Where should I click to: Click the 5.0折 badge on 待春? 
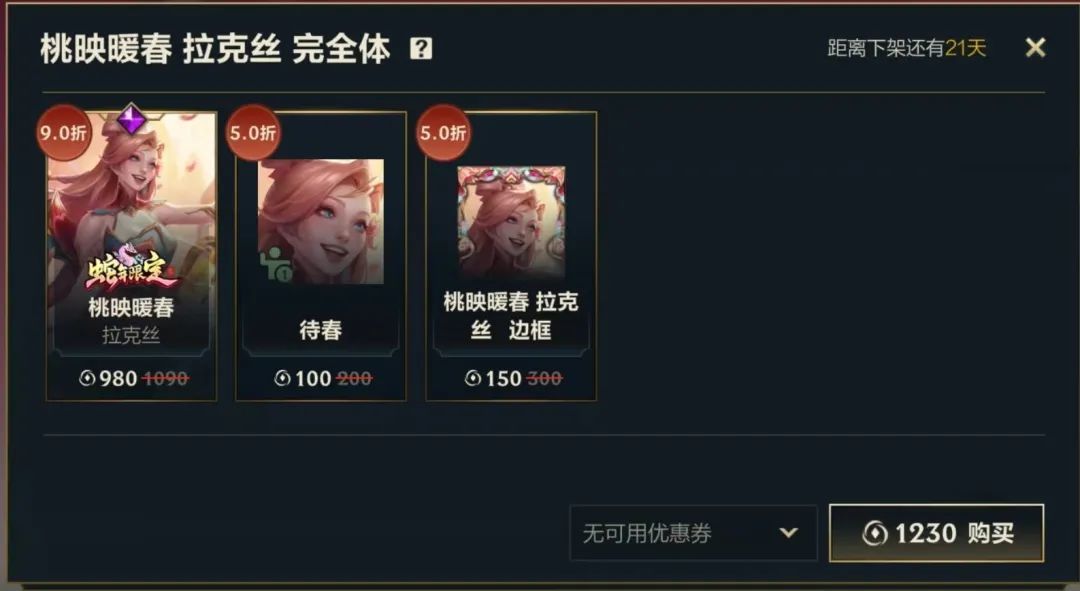(253, 132)
